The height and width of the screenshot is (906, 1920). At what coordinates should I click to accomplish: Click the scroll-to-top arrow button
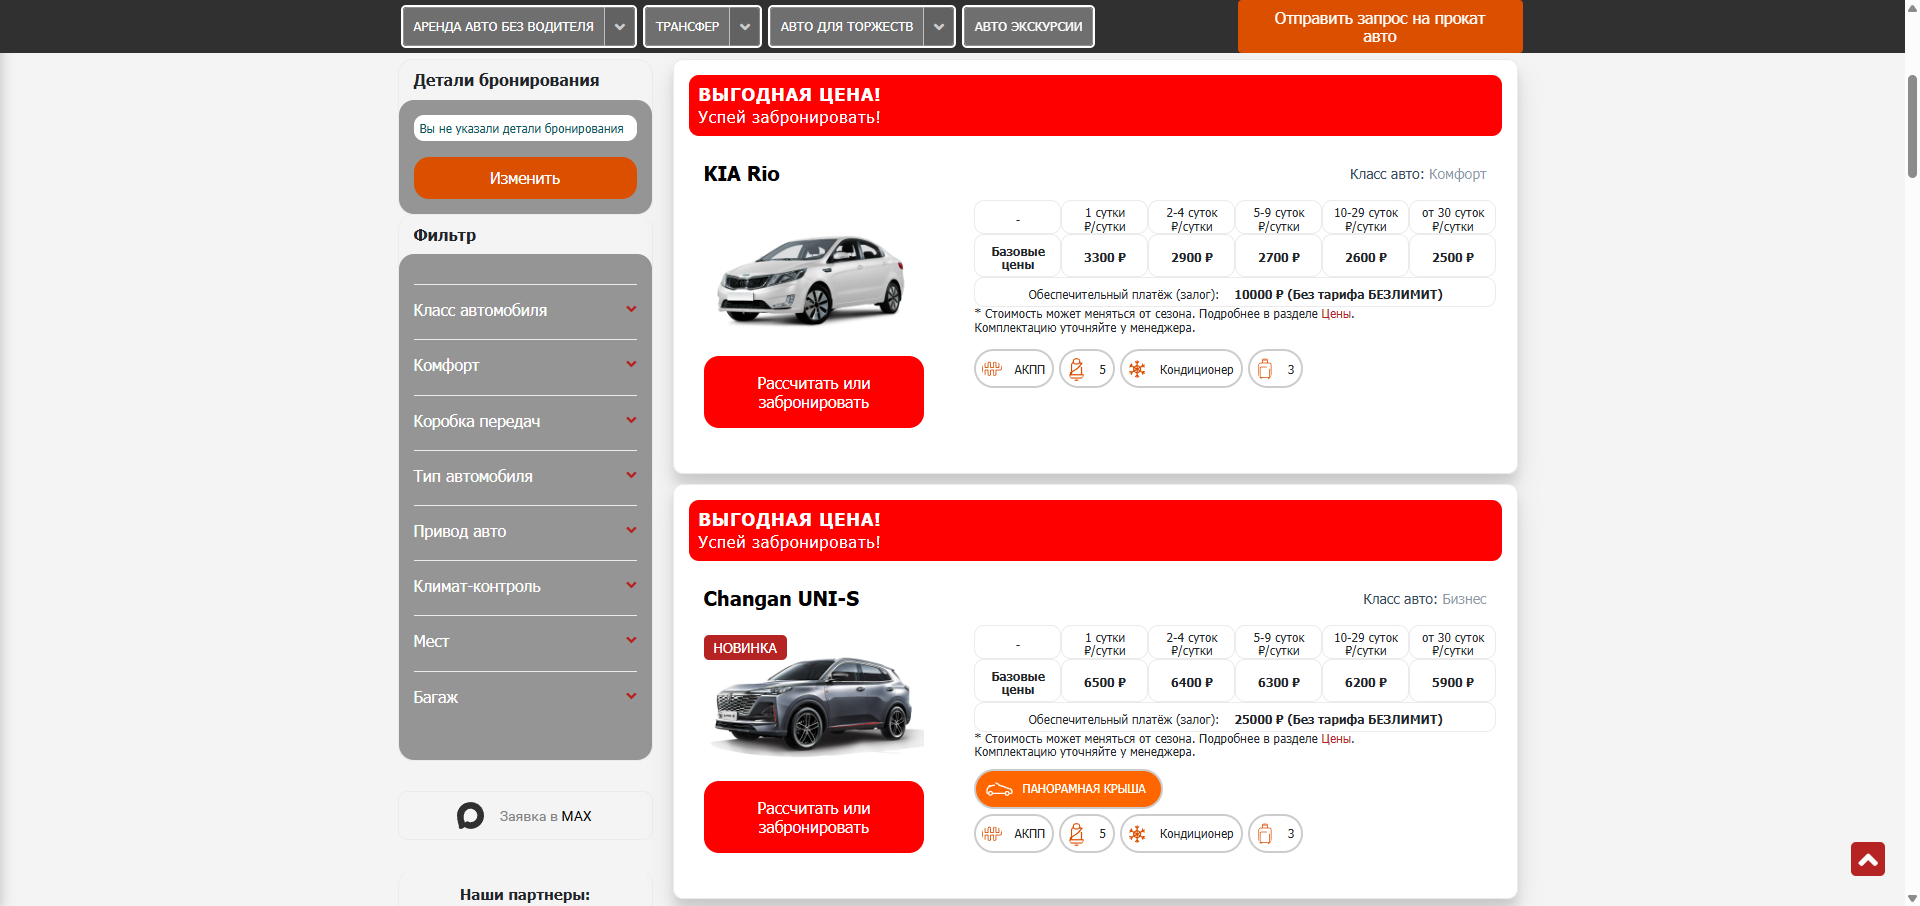pyautogui.click(x=1867, y=859)
